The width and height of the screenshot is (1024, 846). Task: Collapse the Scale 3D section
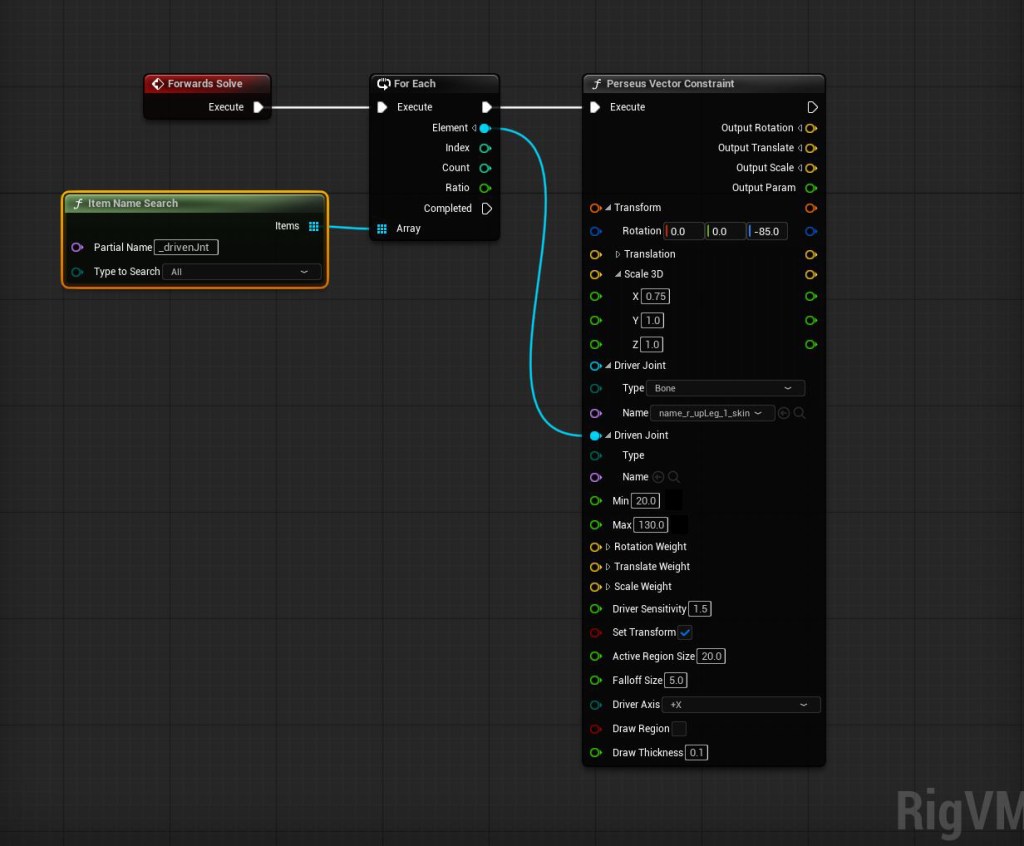pos(618,274)
